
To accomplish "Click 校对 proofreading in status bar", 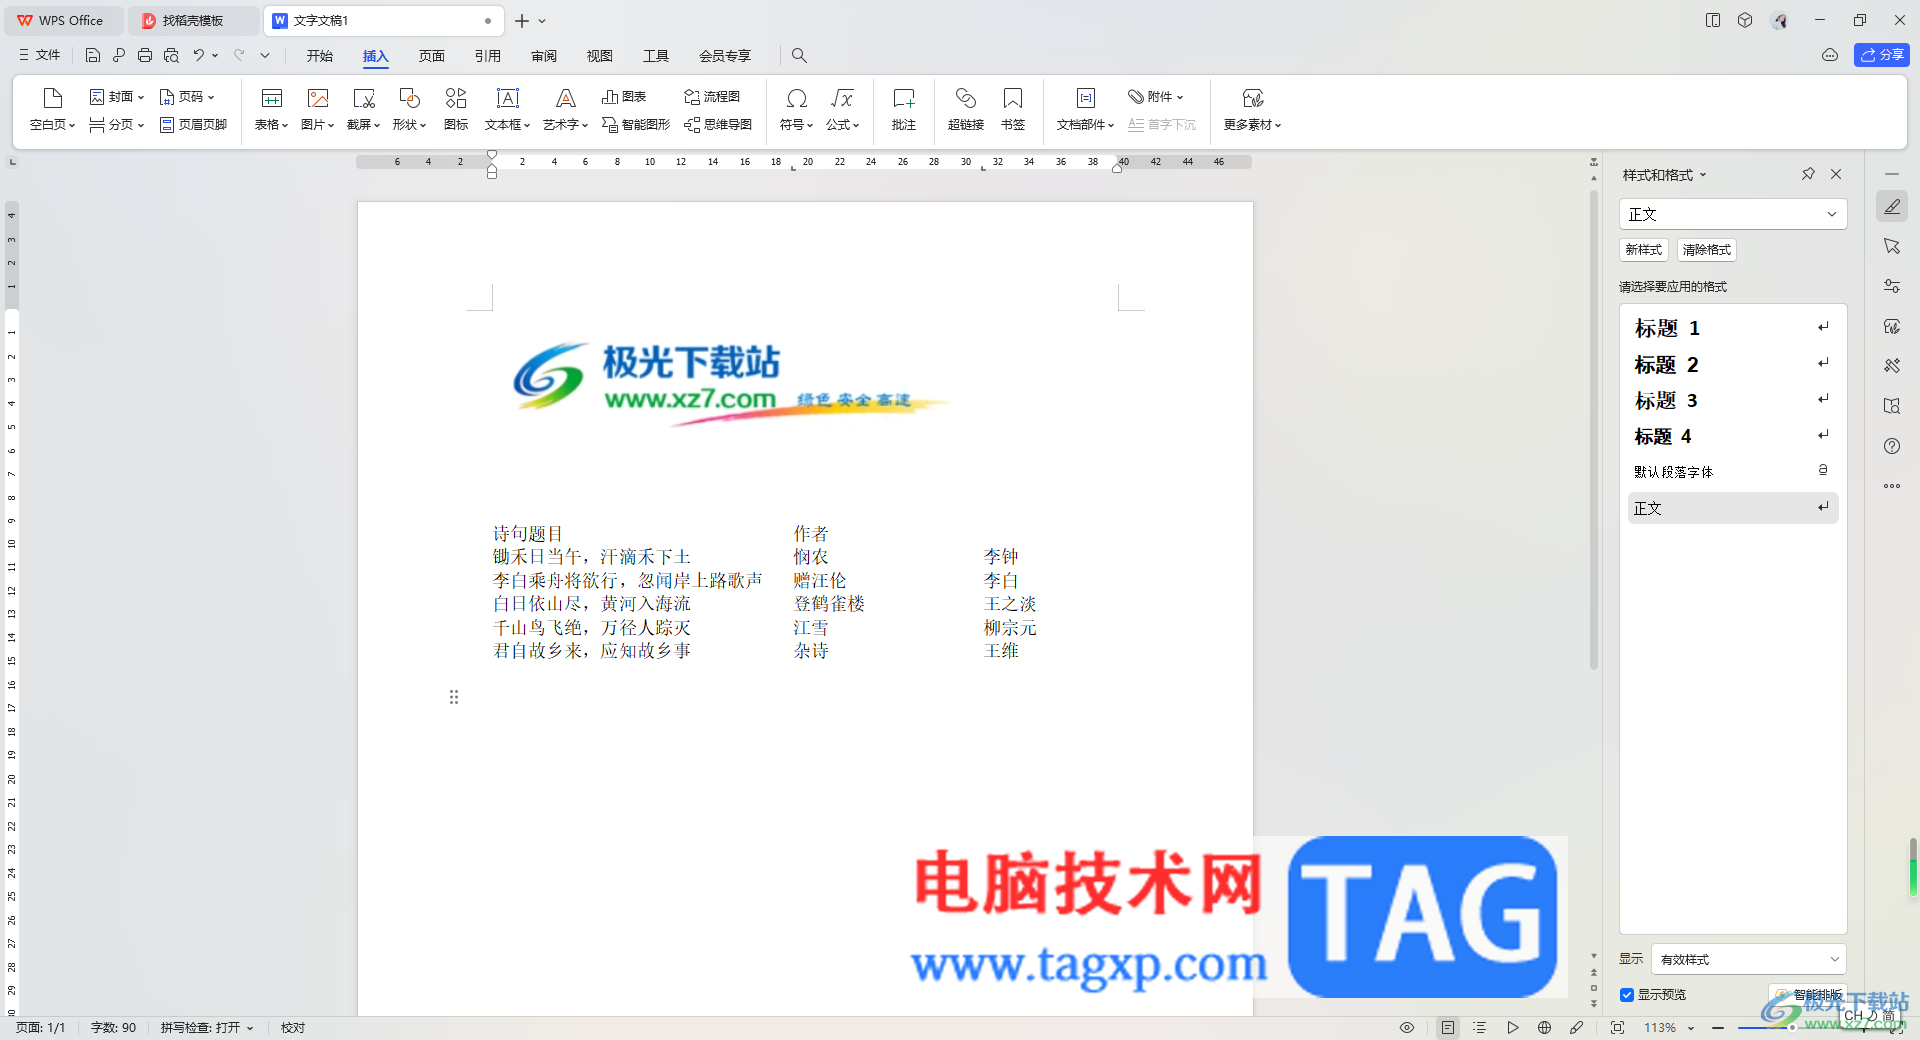I will 292,1028.
